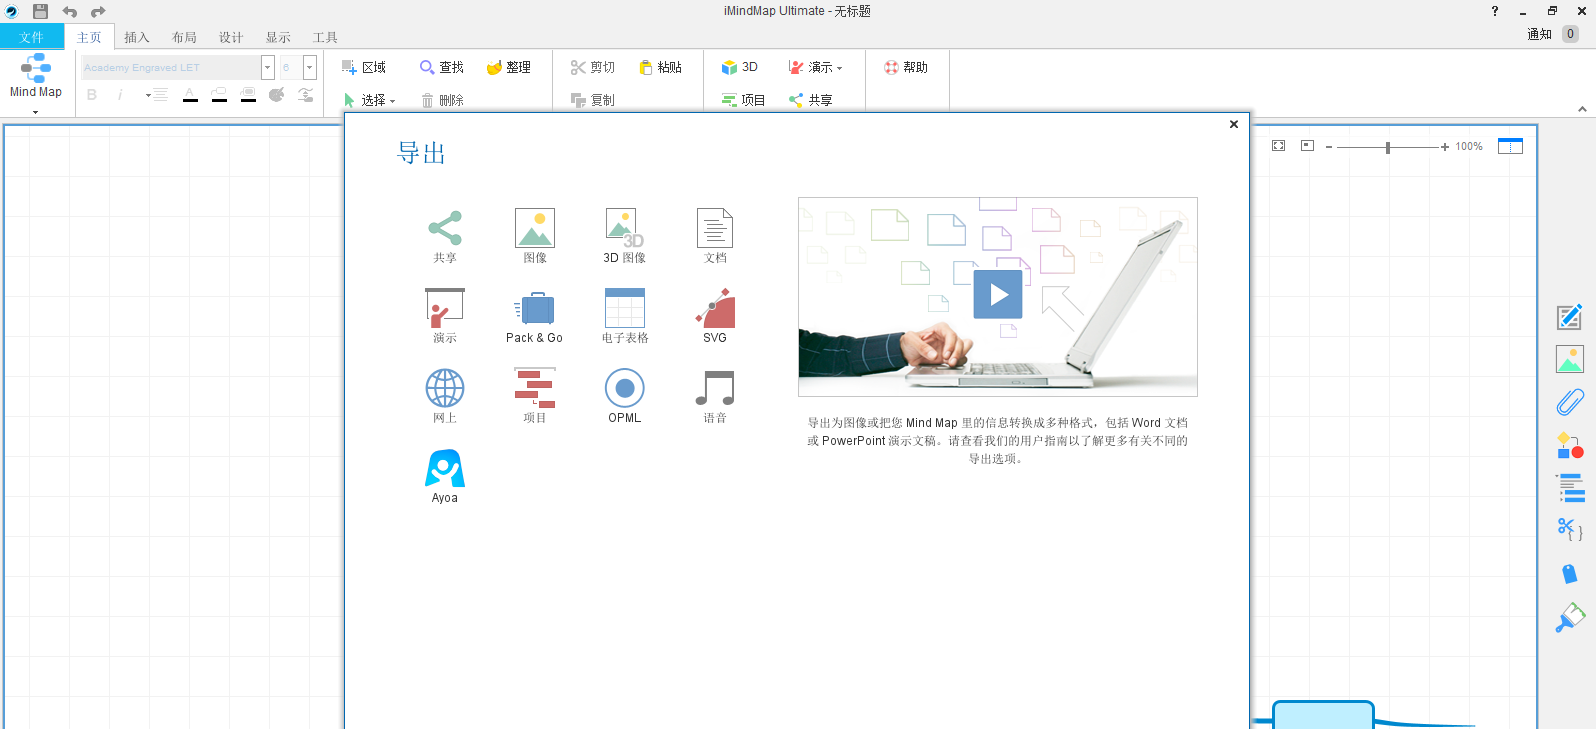Switch to the 工具 (Tools) tab
This screenshot has height=729, width=1596.
325,37
